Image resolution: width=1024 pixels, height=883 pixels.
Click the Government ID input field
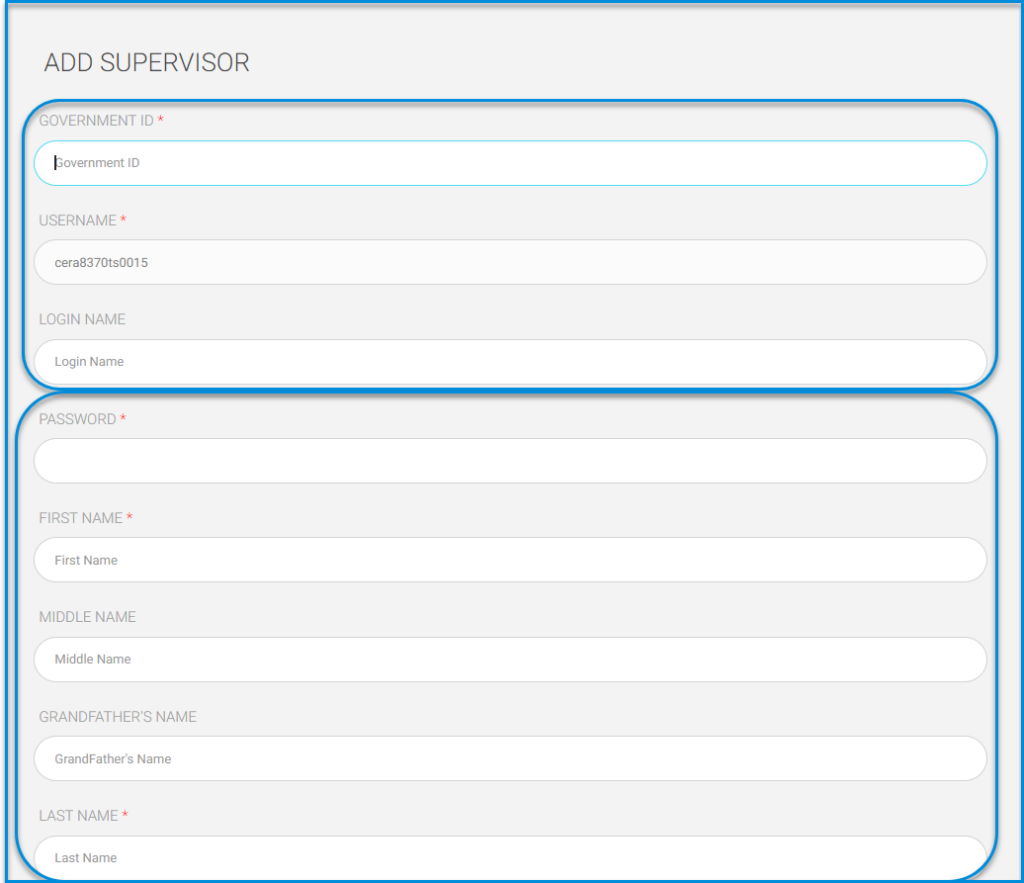point(510,163)
